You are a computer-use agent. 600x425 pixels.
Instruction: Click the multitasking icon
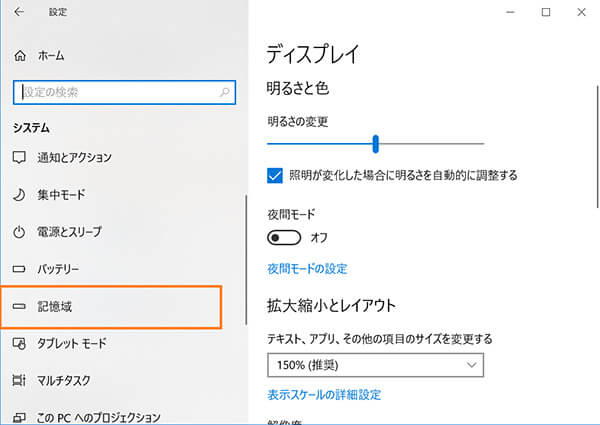tap(18, 381)
